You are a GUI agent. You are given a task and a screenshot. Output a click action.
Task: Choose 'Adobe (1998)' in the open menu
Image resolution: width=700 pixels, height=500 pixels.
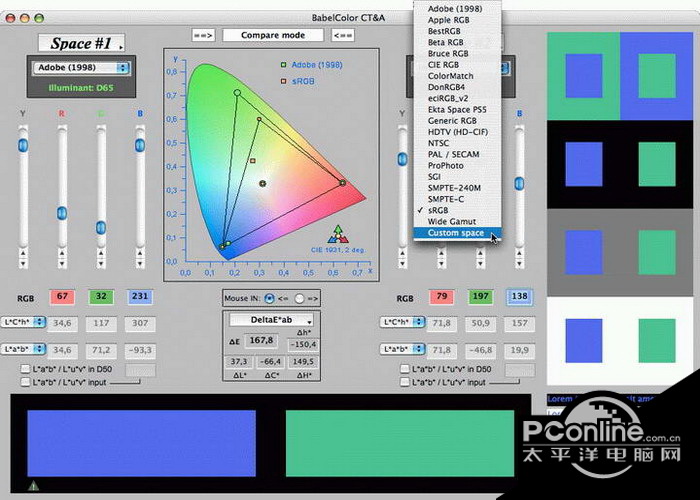pos(458,9)
